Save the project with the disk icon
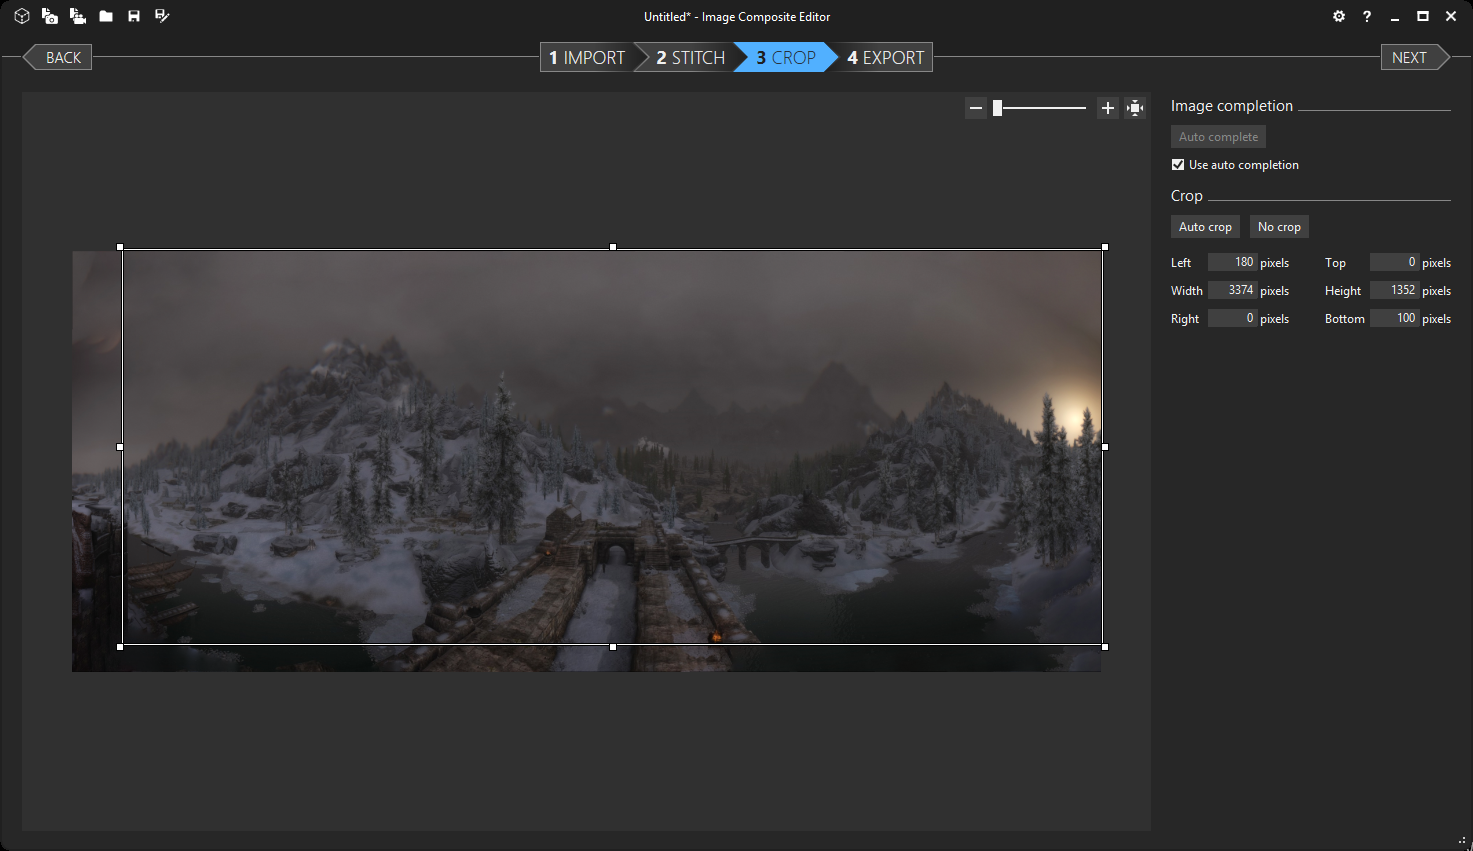The height and width of the screenshot is (851, 1473). [x=134, y=16]
